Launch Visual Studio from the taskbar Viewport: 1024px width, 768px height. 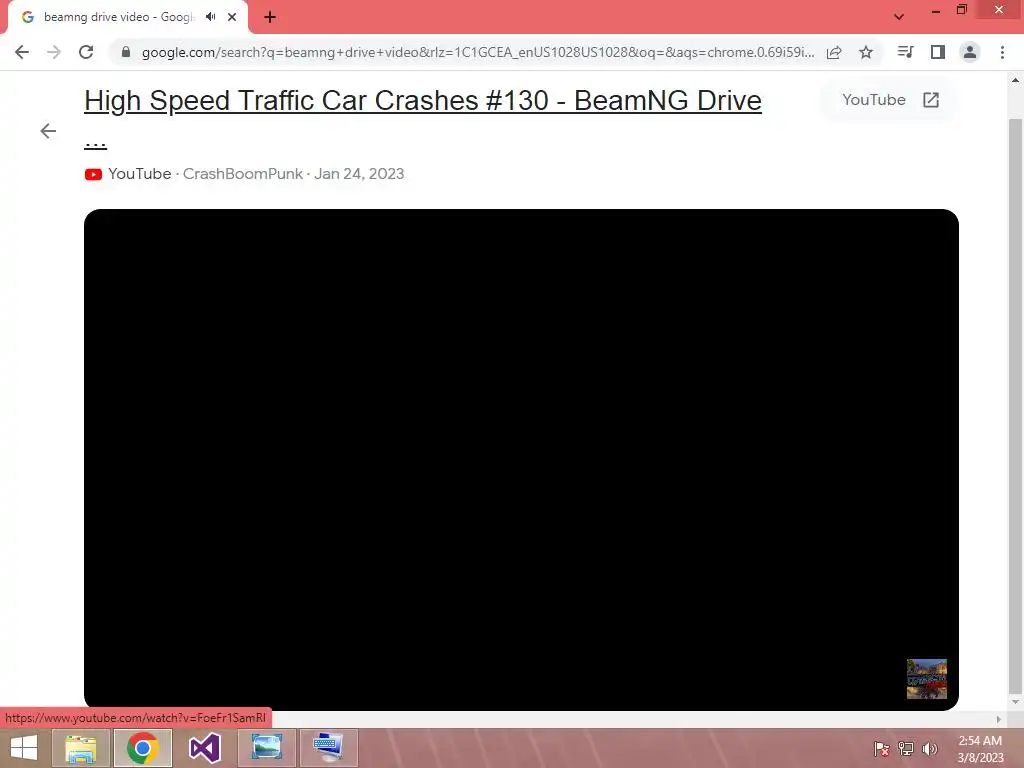(x=204, y=748)
